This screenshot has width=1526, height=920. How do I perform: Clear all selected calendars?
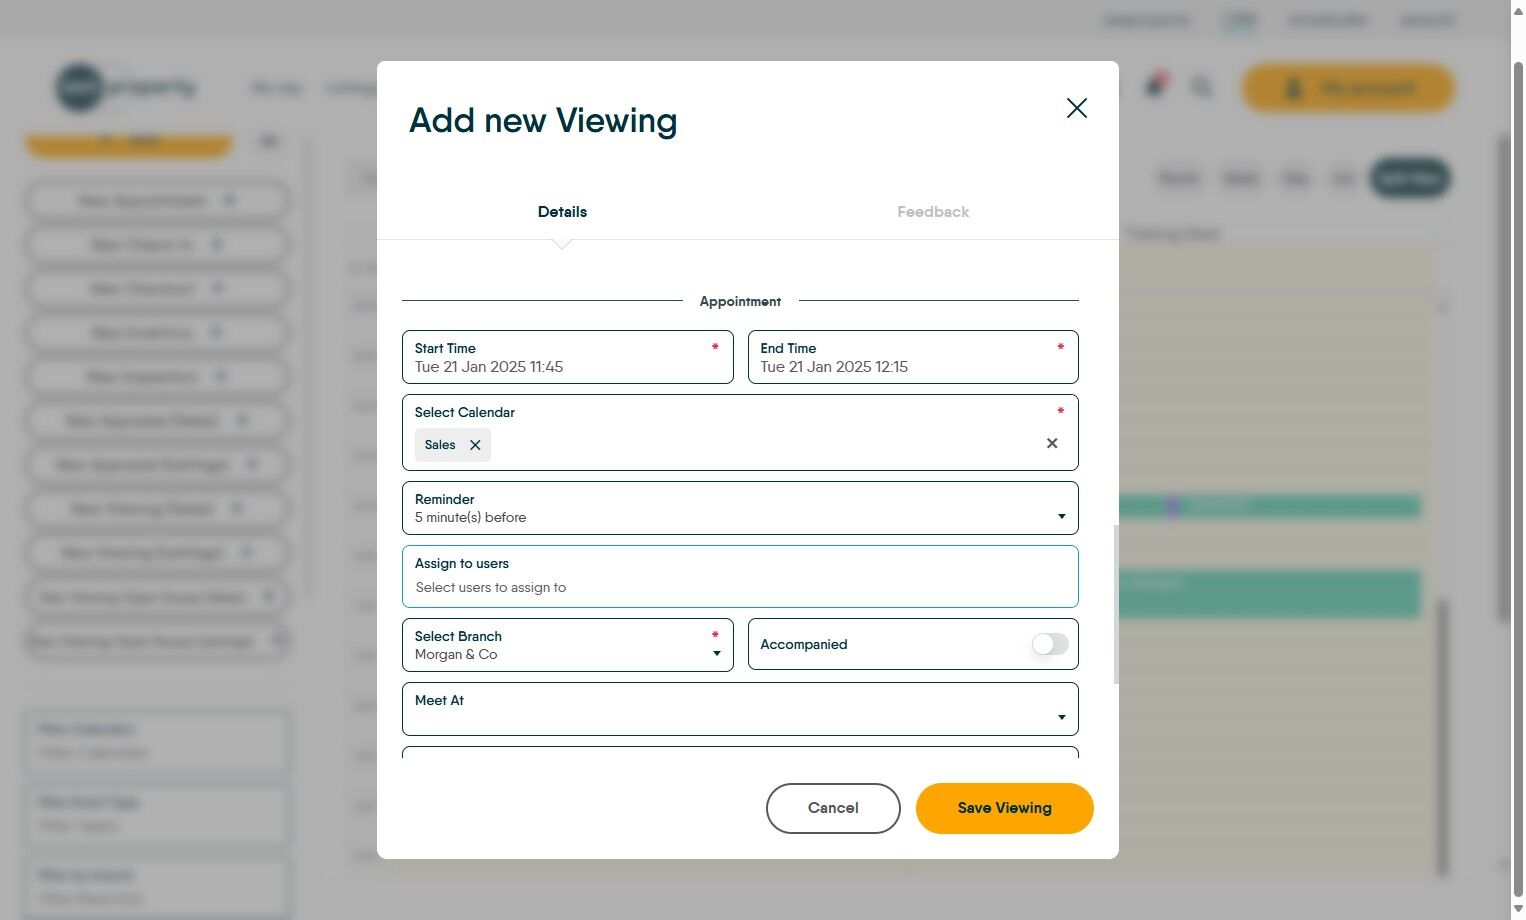(x=1052, y=443)
